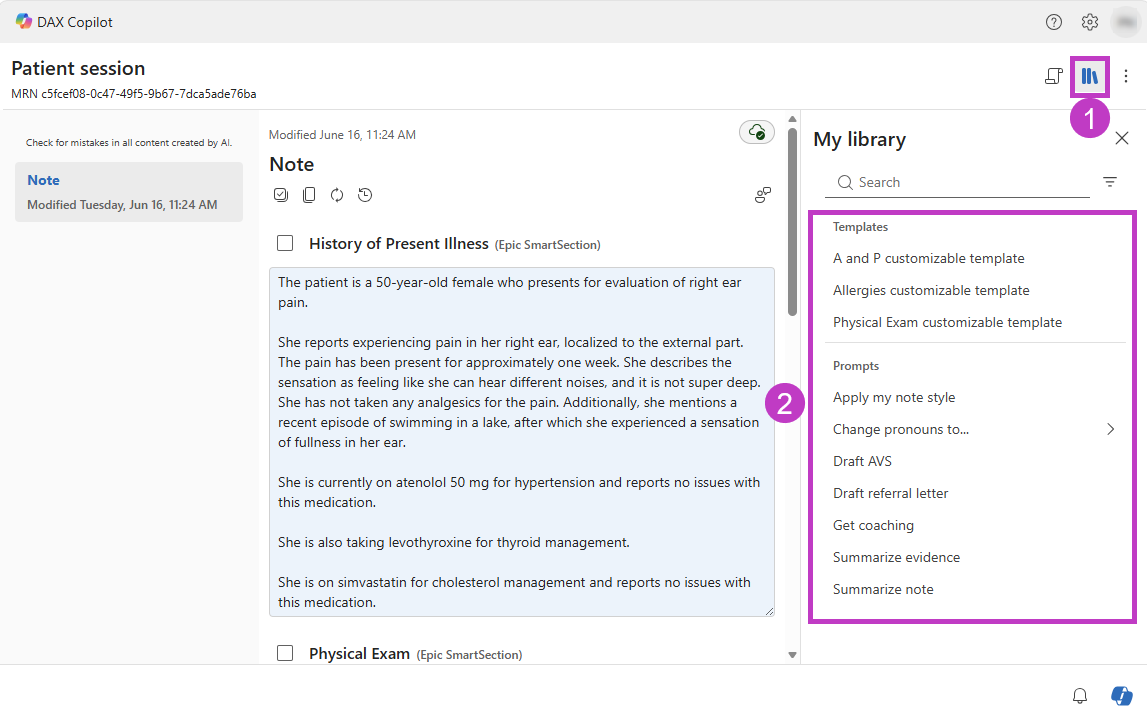Click the user profile avatar
Image resolution: width=1147 pixels, height=726 pixels.
[1125, 22]
